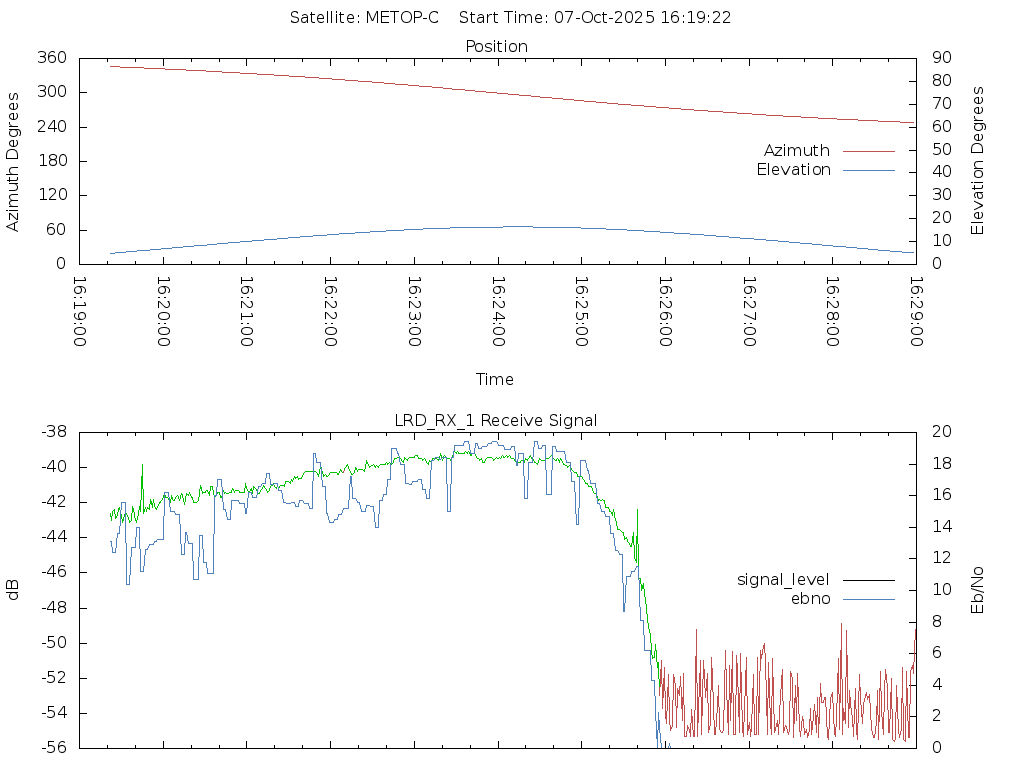The image size is (1024, 768).
Task: Click the dB left axis label
Action: pyautogui.click(x=13, y=589)
